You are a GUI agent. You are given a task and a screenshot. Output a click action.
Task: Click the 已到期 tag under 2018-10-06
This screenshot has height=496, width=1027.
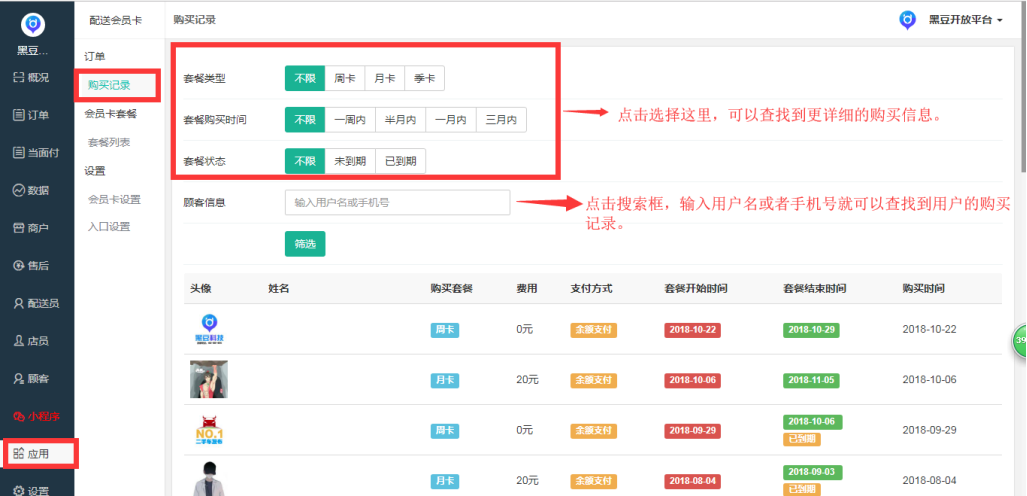point(802,439)
